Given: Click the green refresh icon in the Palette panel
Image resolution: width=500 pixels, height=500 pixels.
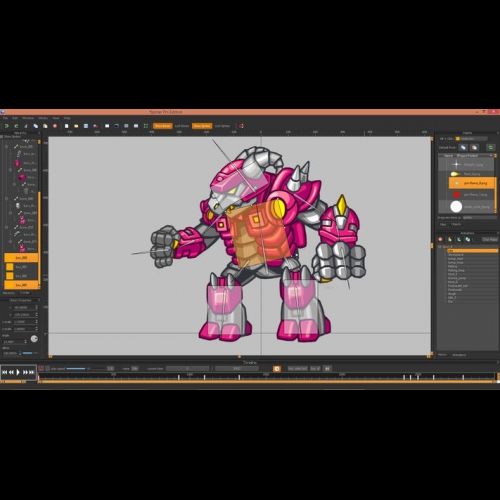Looking at the screenshot, I should [x=491, y=147].
